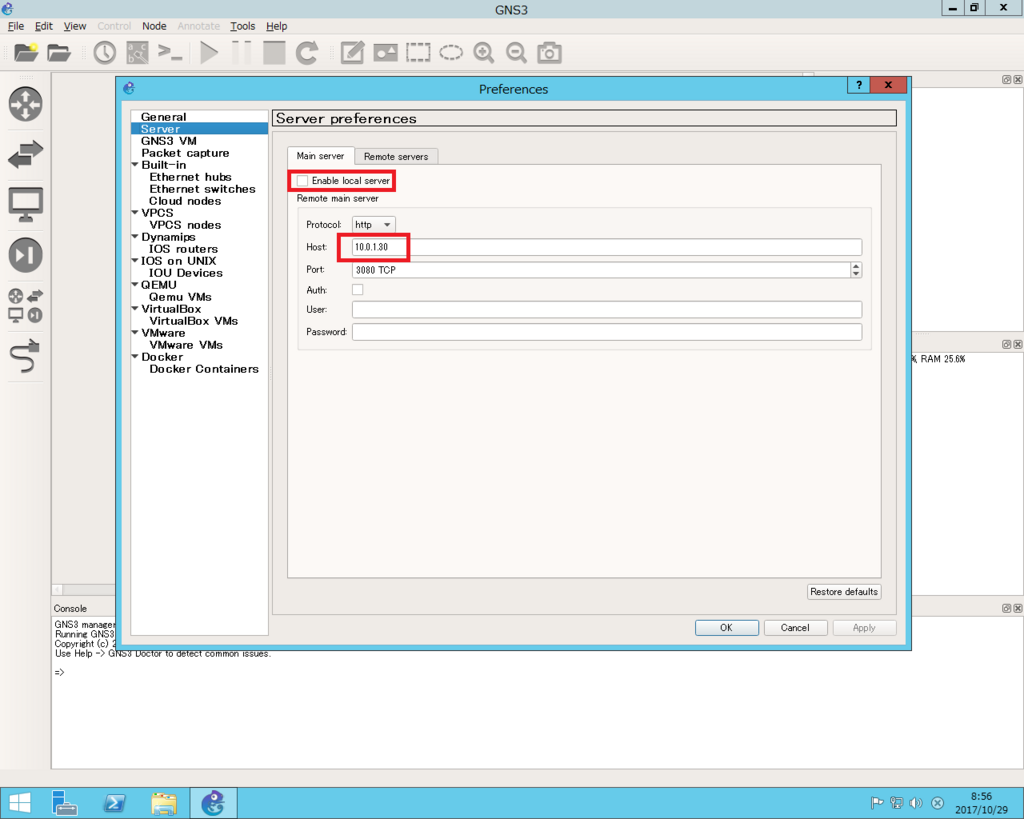Click the Password input field
1024x819 pixels.
(x=607, y=332)
